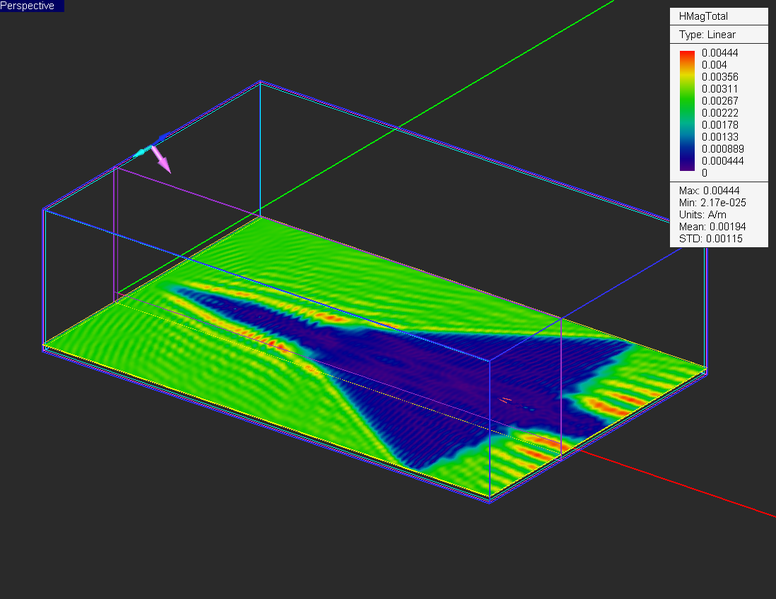The image size is (776, 599).
Task: Click the red top of the color bar
Action: coord(686,56)
